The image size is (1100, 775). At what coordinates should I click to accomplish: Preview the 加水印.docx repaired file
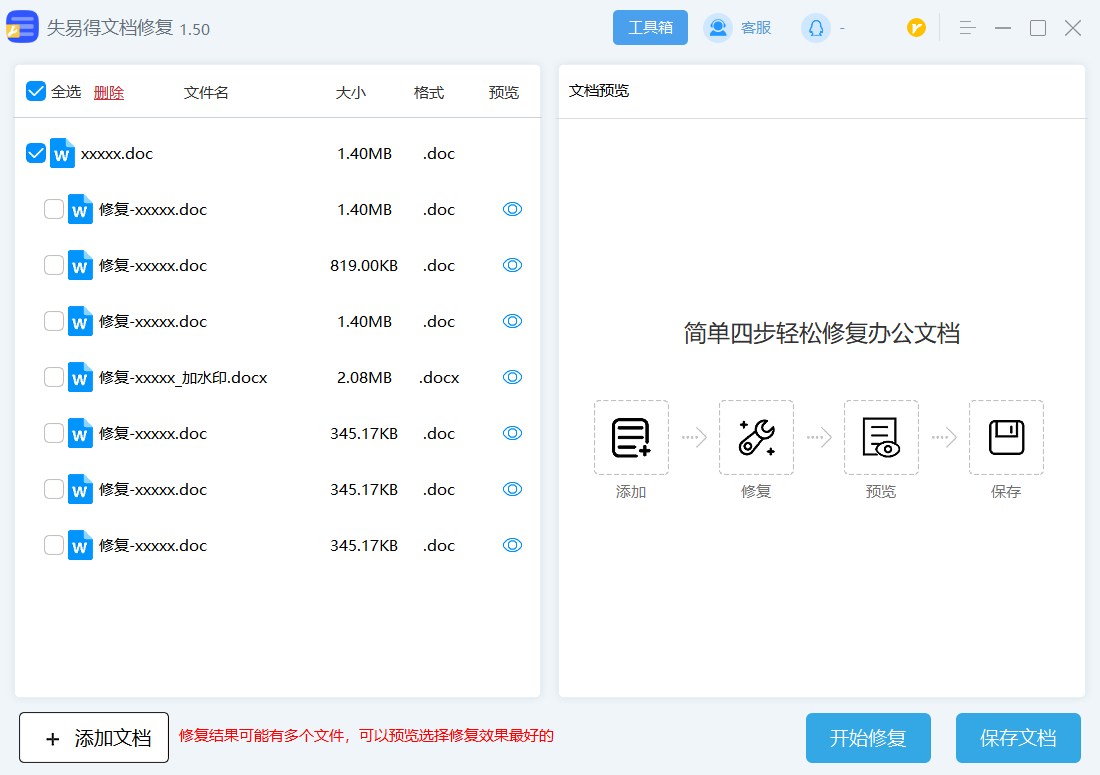click(x=512, y=378)
